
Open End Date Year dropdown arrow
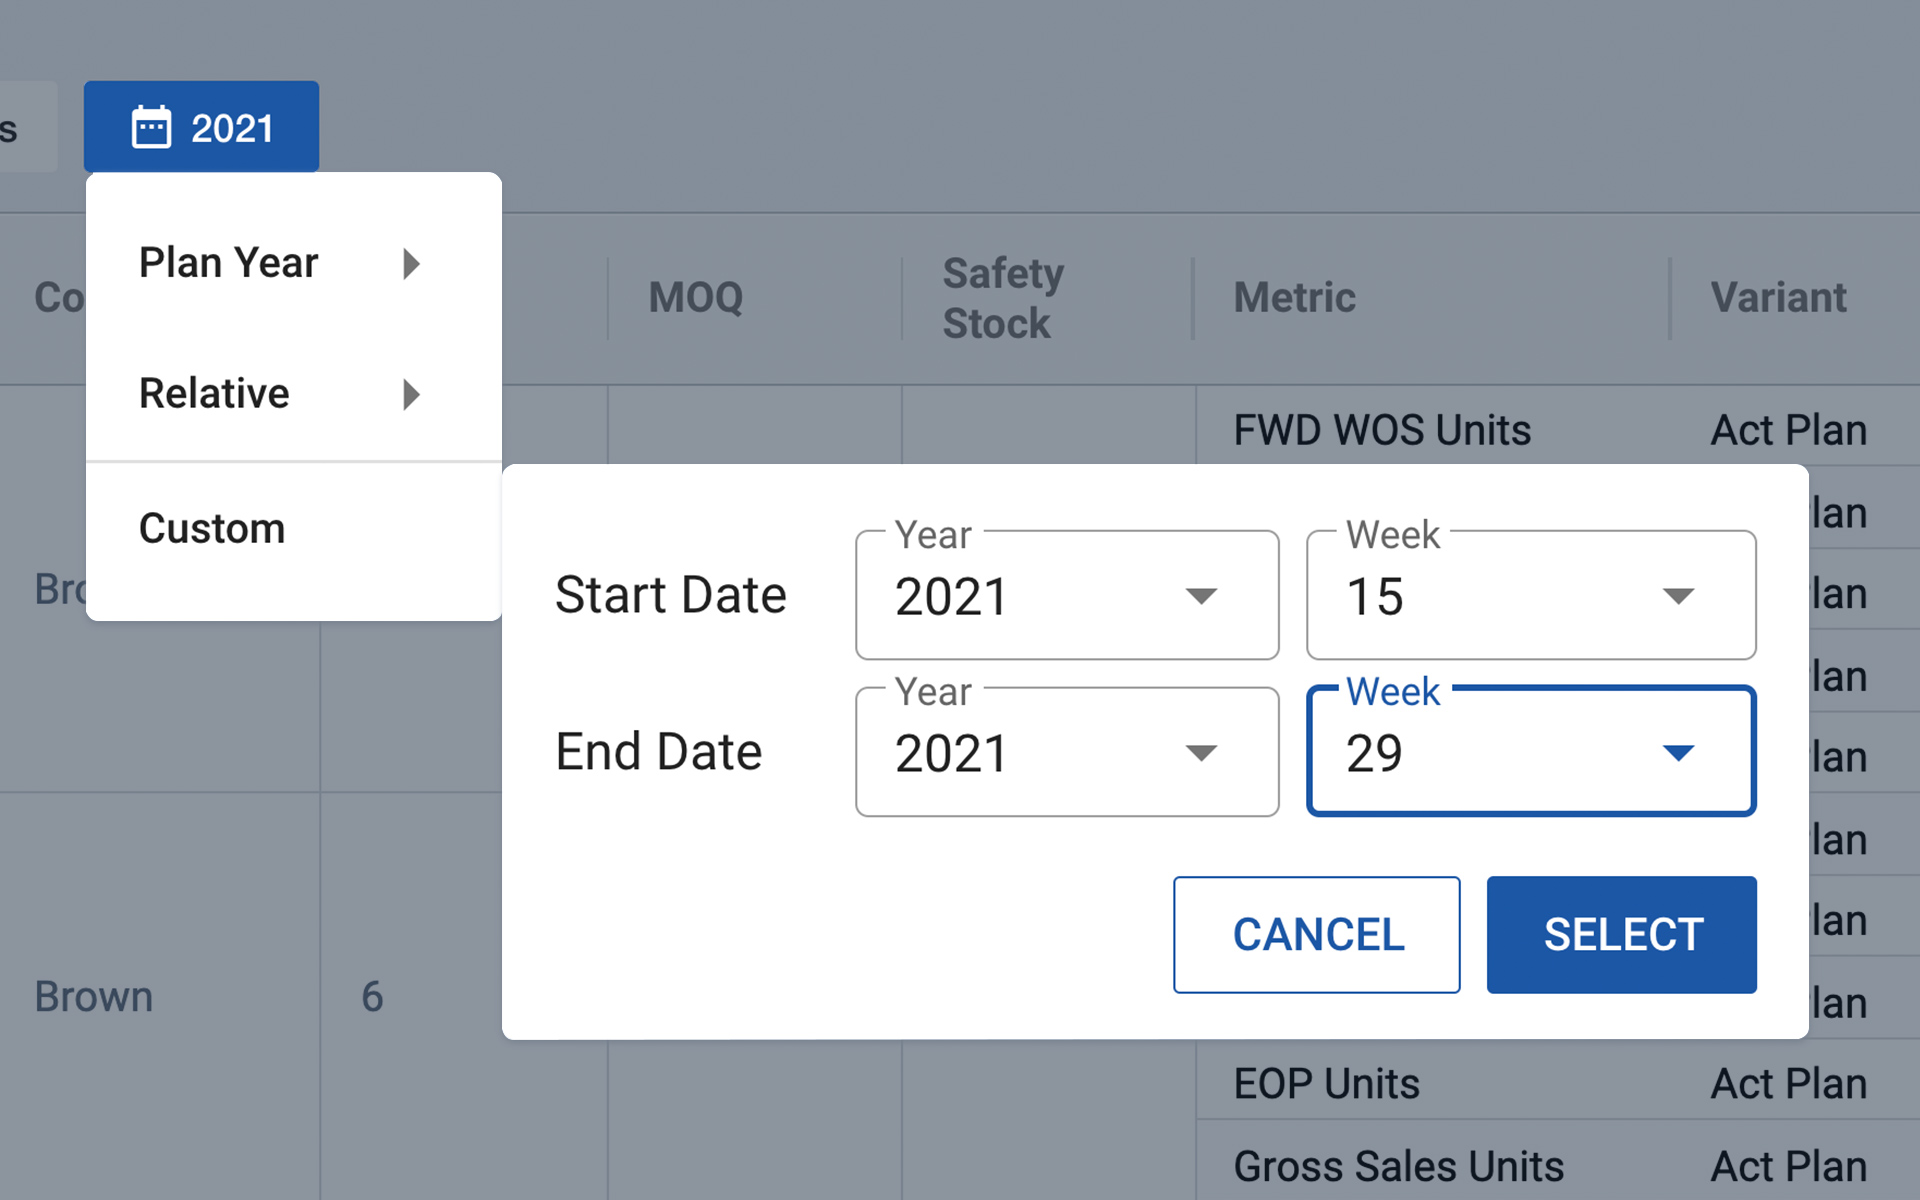coord(1201,753)
